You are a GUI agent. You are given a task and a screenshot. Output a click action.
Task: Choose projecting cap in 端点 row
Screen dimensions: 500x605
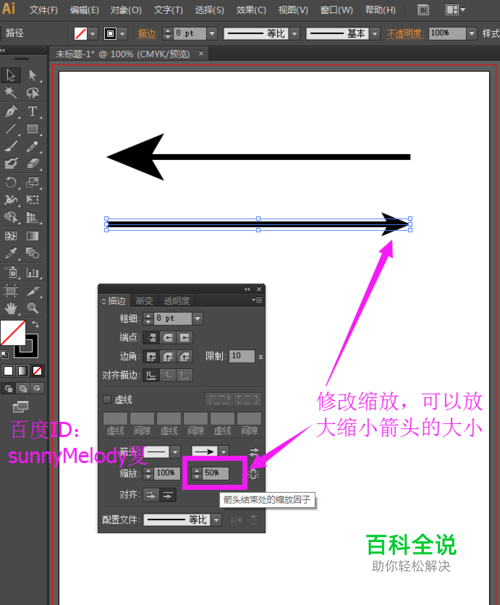click(x=184, y=338)
